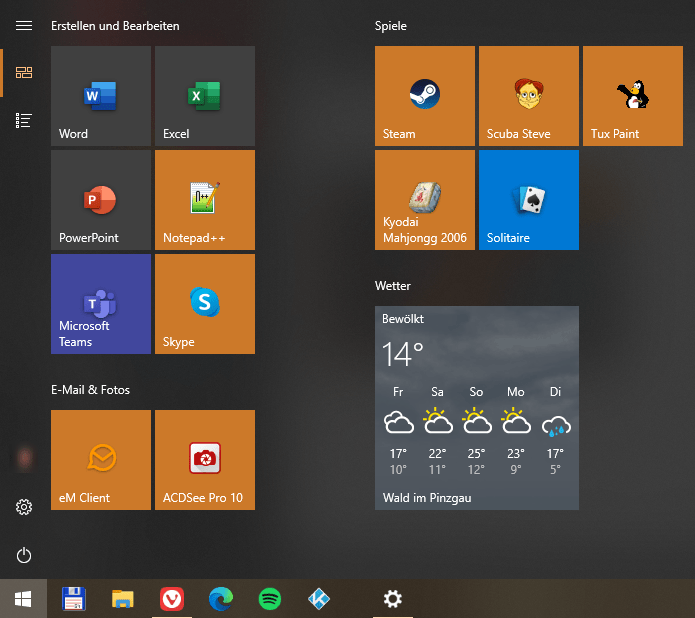Expand the Start hamburger menu
This screenshot has width=695, height=618.
pyautogui.click(x=24, y=26)
